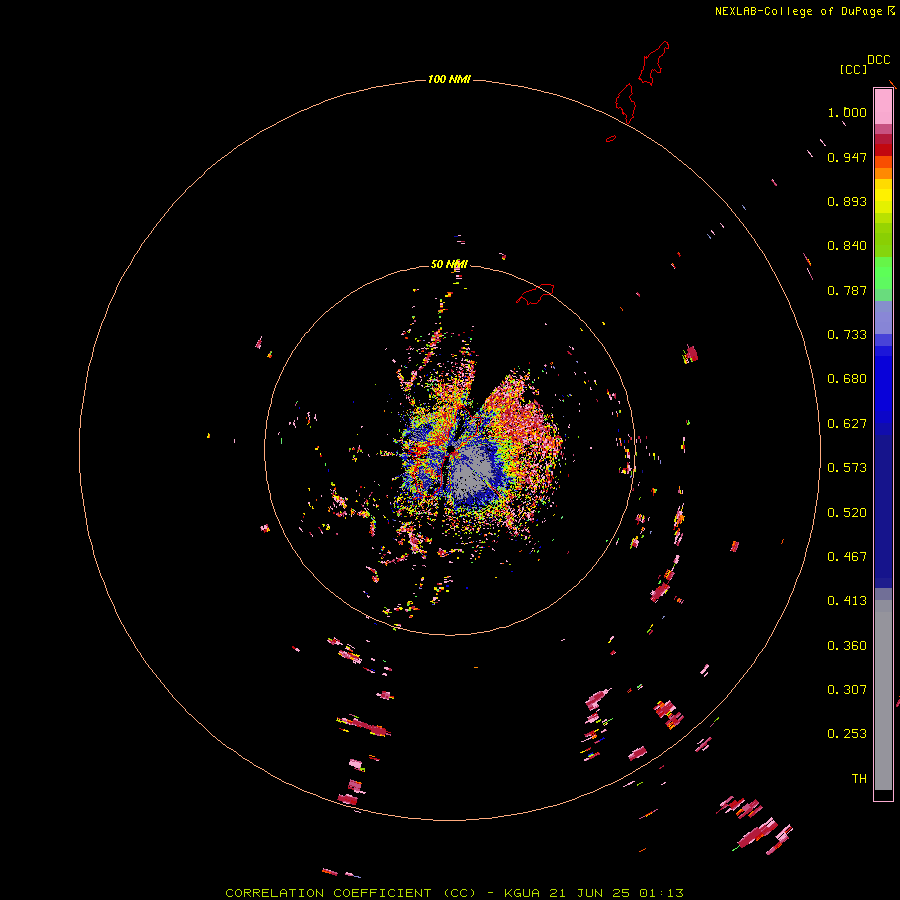The image size is (900, 900).
Task: Pick the light pink swatch beside 1.000
Action: pyautogui.click(x=883, y=107)
